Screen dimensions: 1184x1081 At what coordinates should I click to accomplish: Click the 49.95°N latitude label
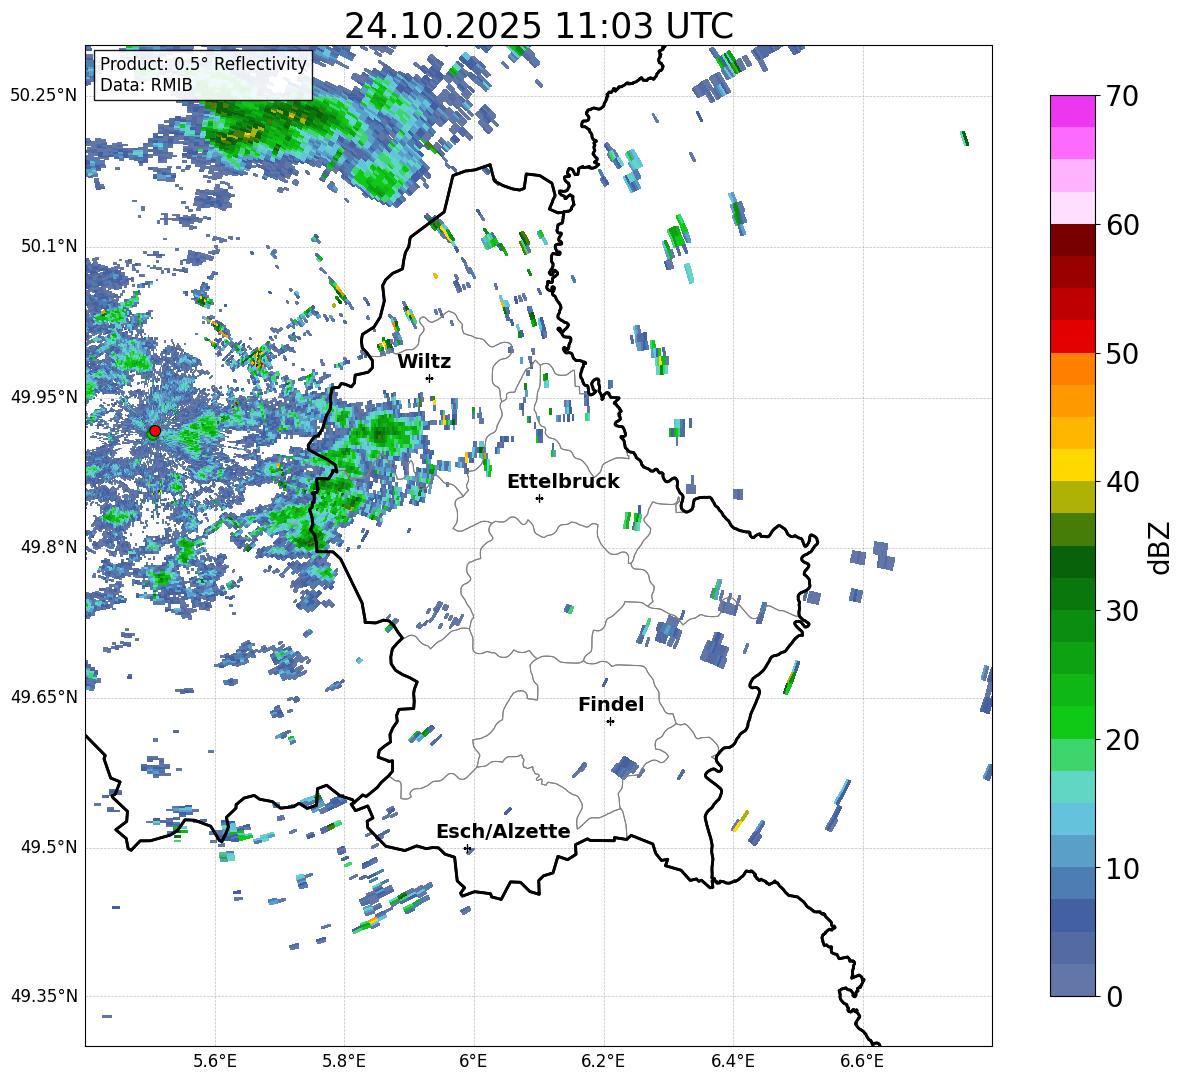pos(44,397)
